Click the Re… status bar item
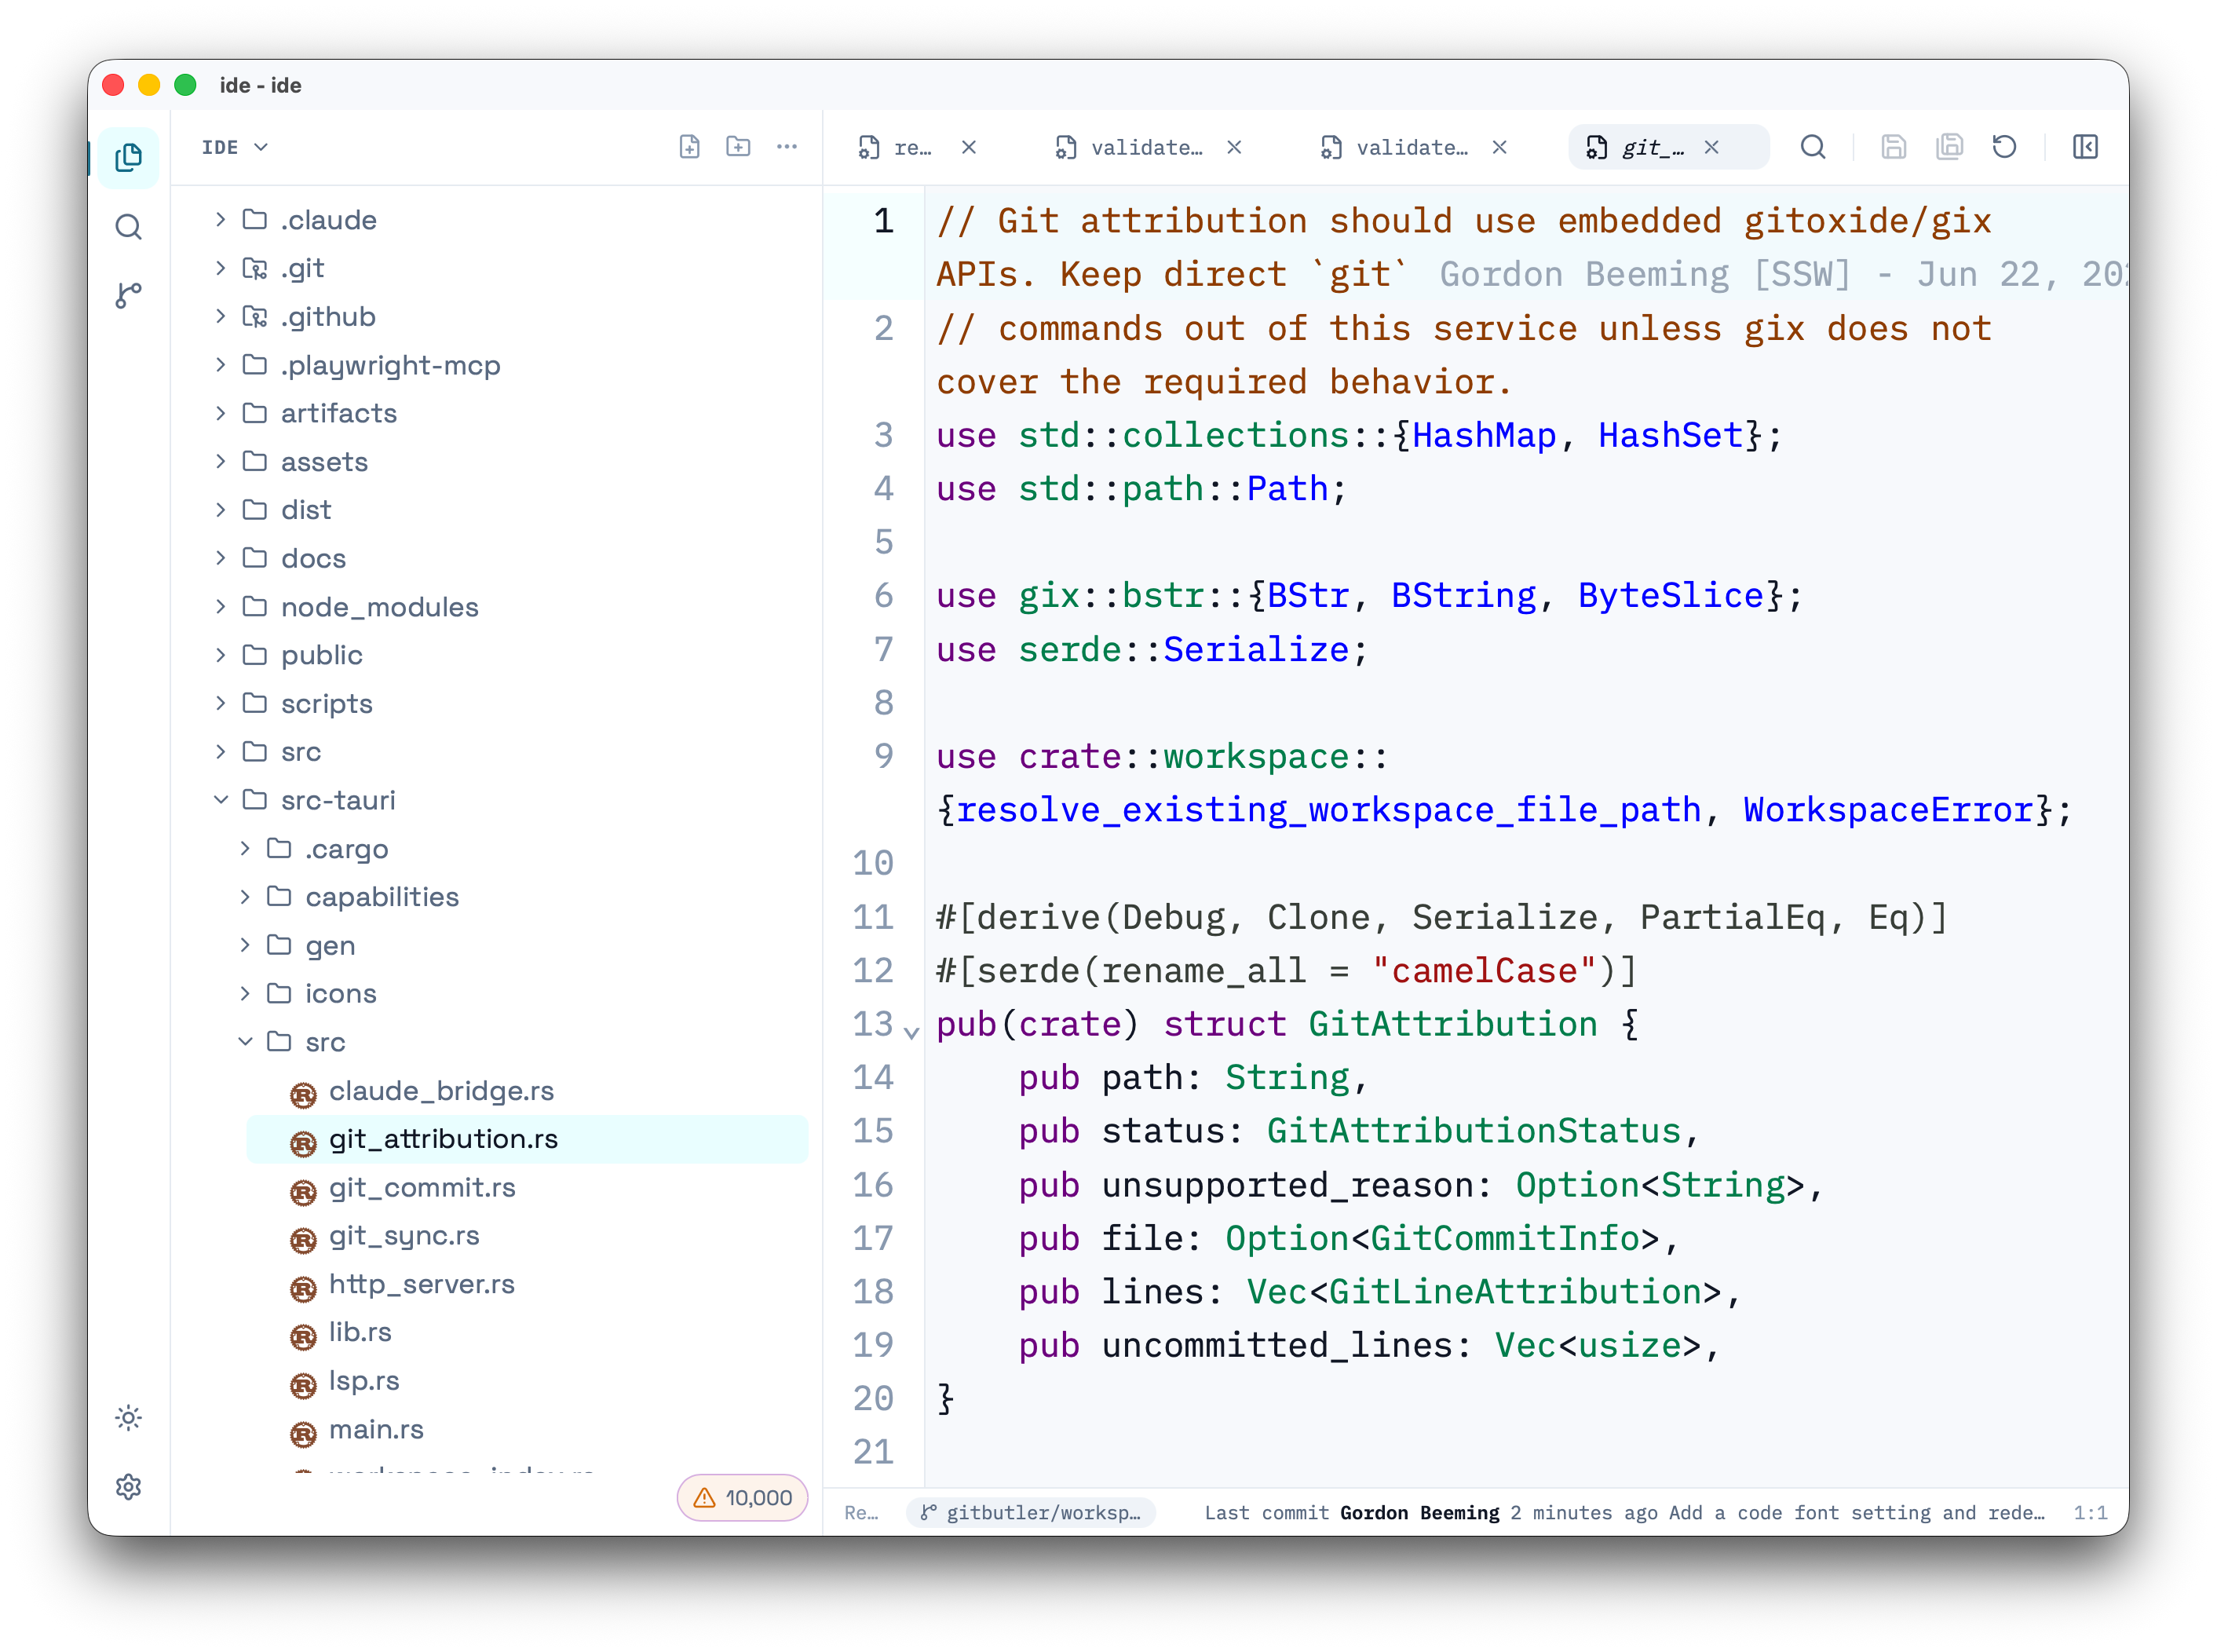This screenshot has height=1652, width=2217. coord(861,1513)
